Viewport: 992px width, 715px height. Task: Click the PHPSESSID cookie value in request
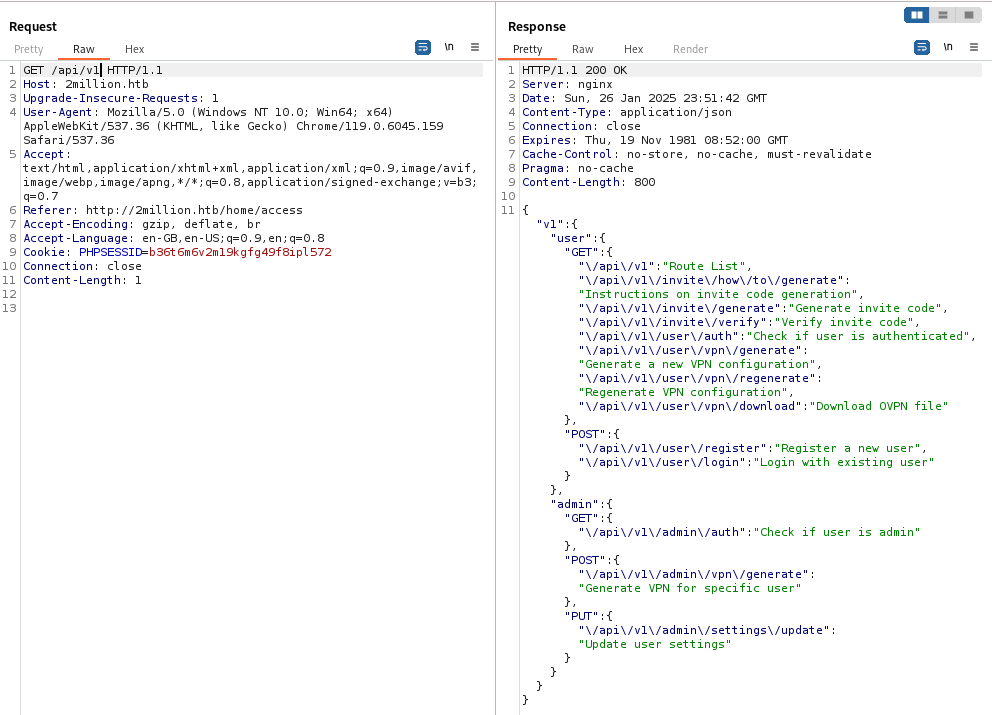tap(240, 253)
